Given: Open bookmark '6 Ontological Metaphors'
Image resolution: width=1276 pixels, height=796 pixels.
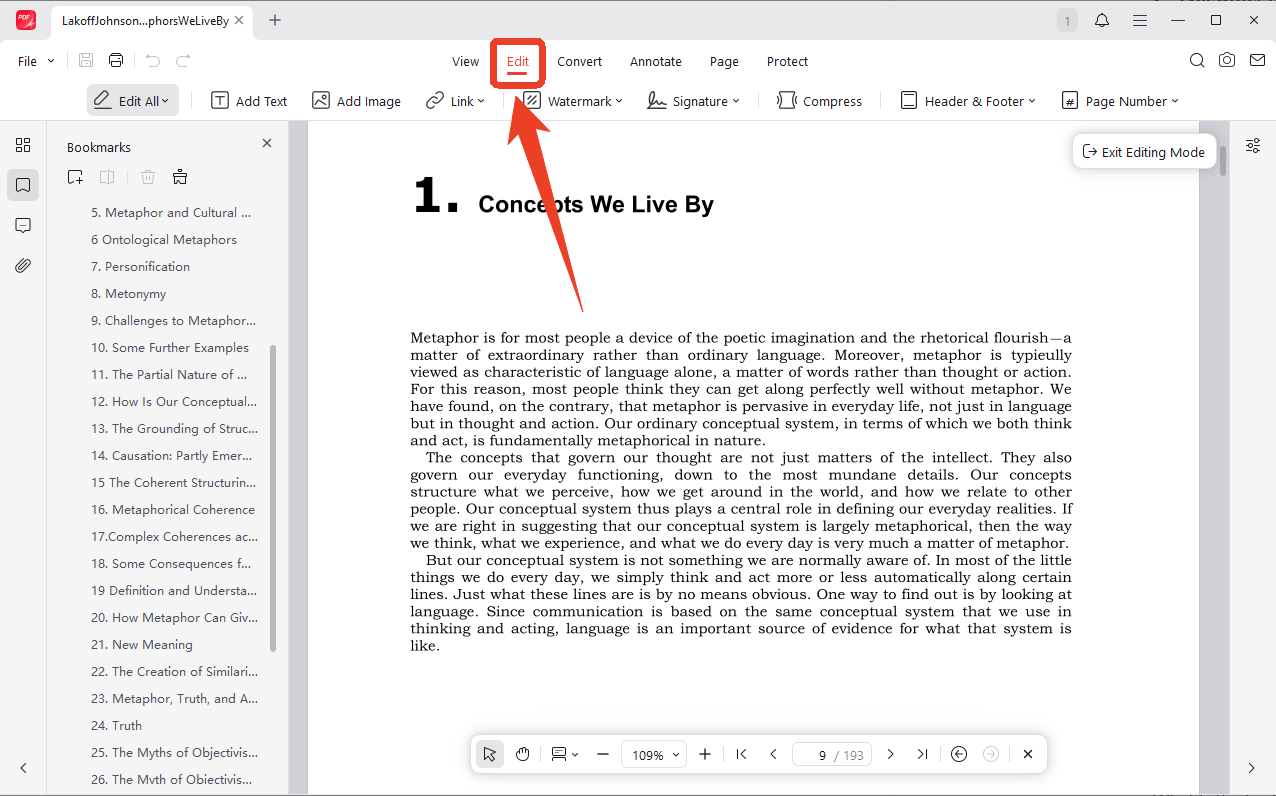Looking at the screenshot, I should click(x=164, y=240).
